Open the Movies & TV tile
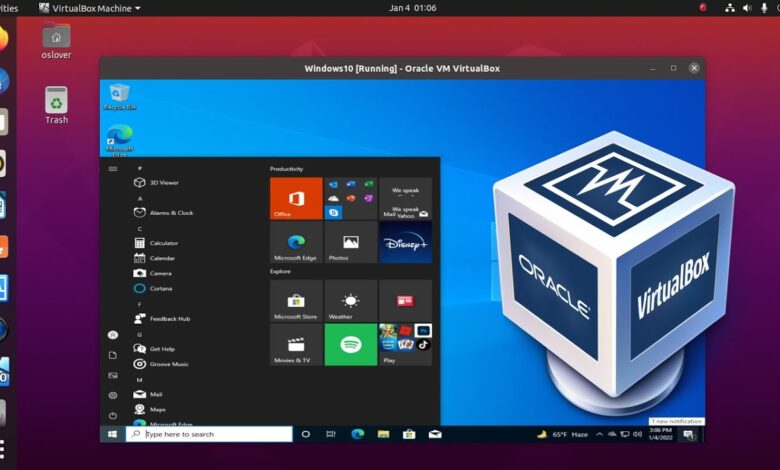Screen dimensions: 780x470 point(296,345)
